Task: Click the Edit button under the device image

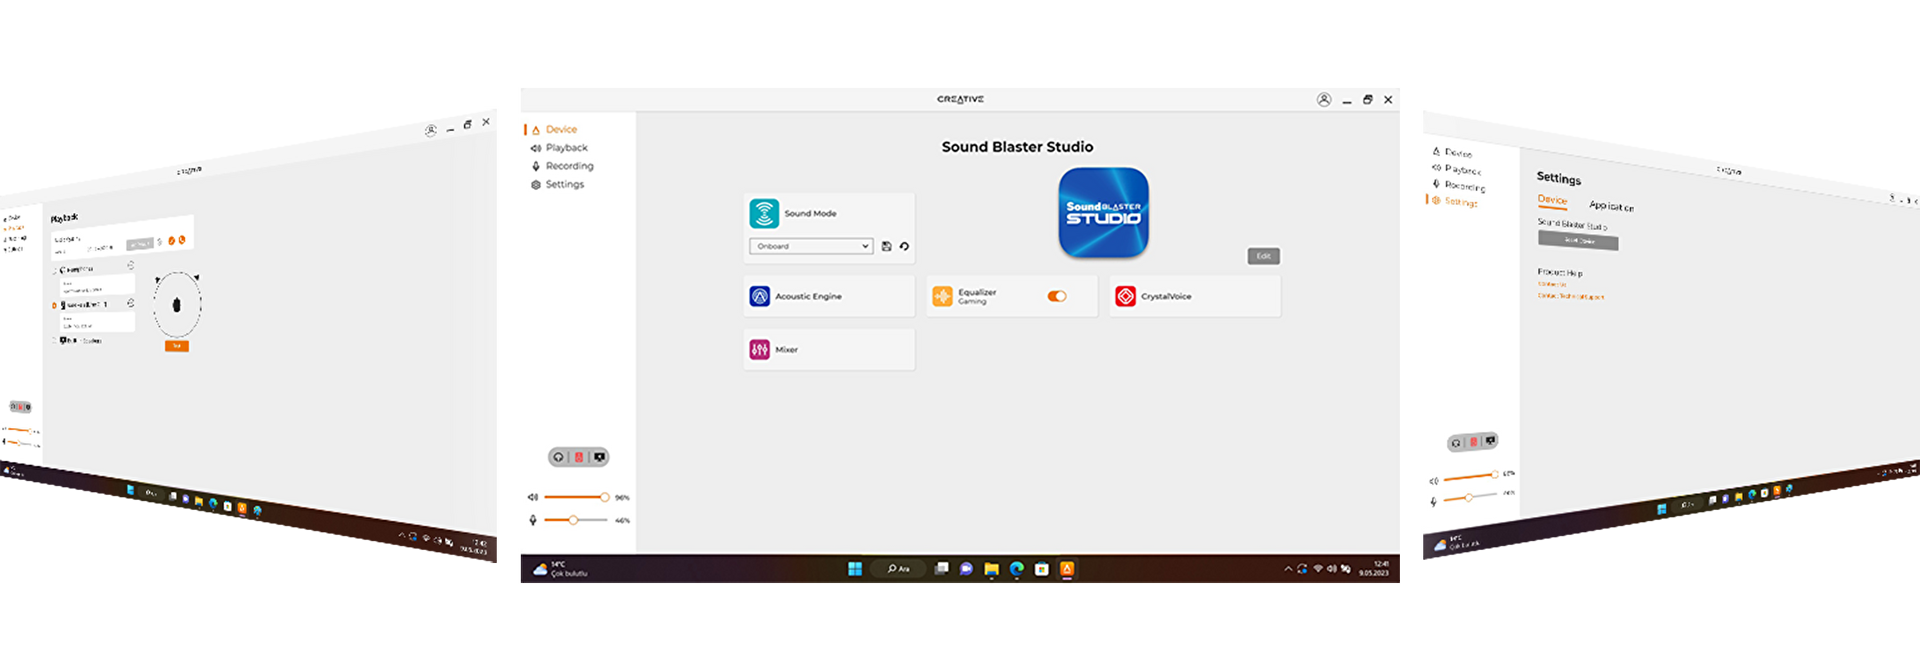Action: 1263,256
